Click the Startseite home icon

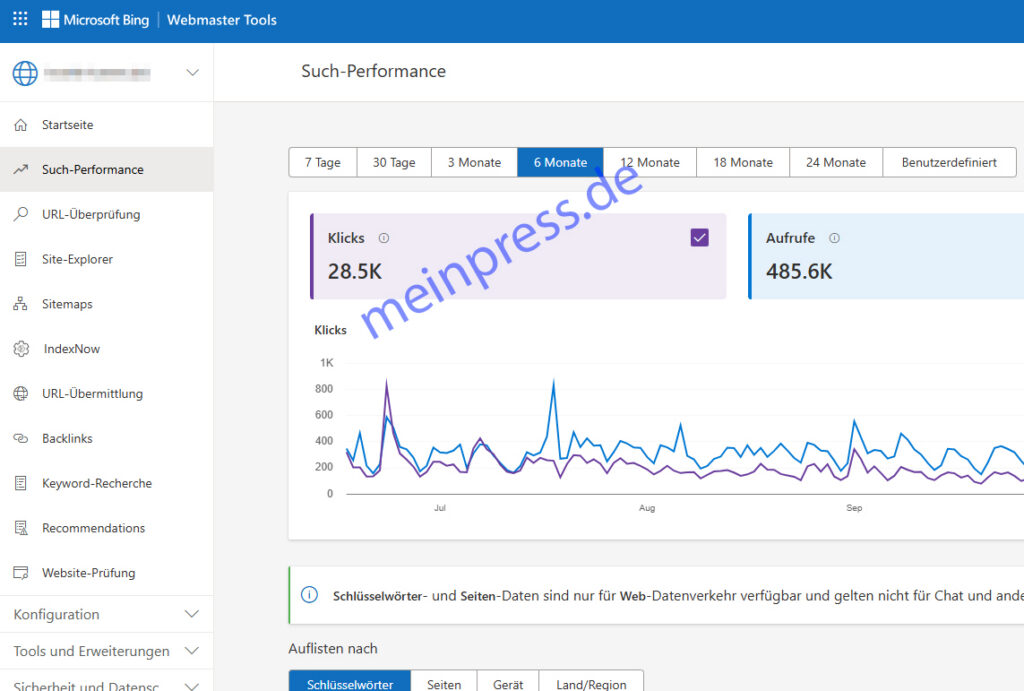point(21,125)
